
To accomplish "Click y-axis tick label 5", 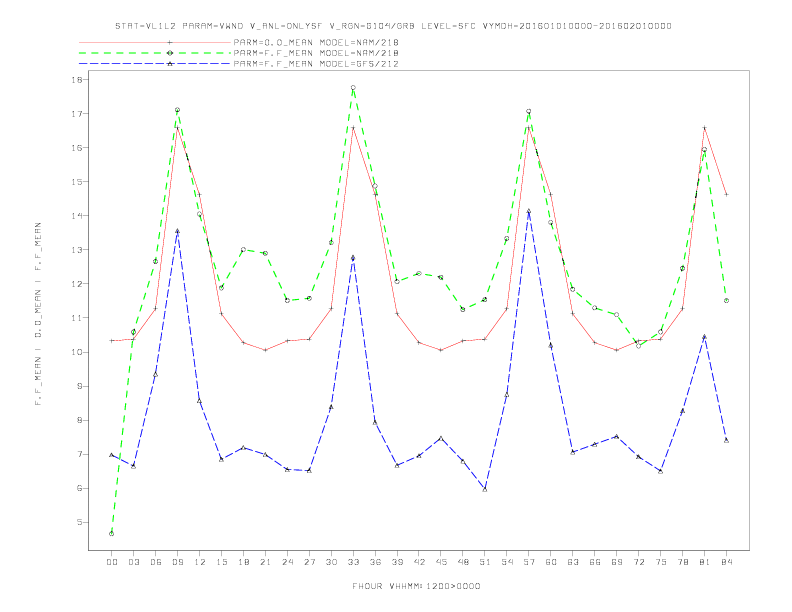I will pos(82,523).
